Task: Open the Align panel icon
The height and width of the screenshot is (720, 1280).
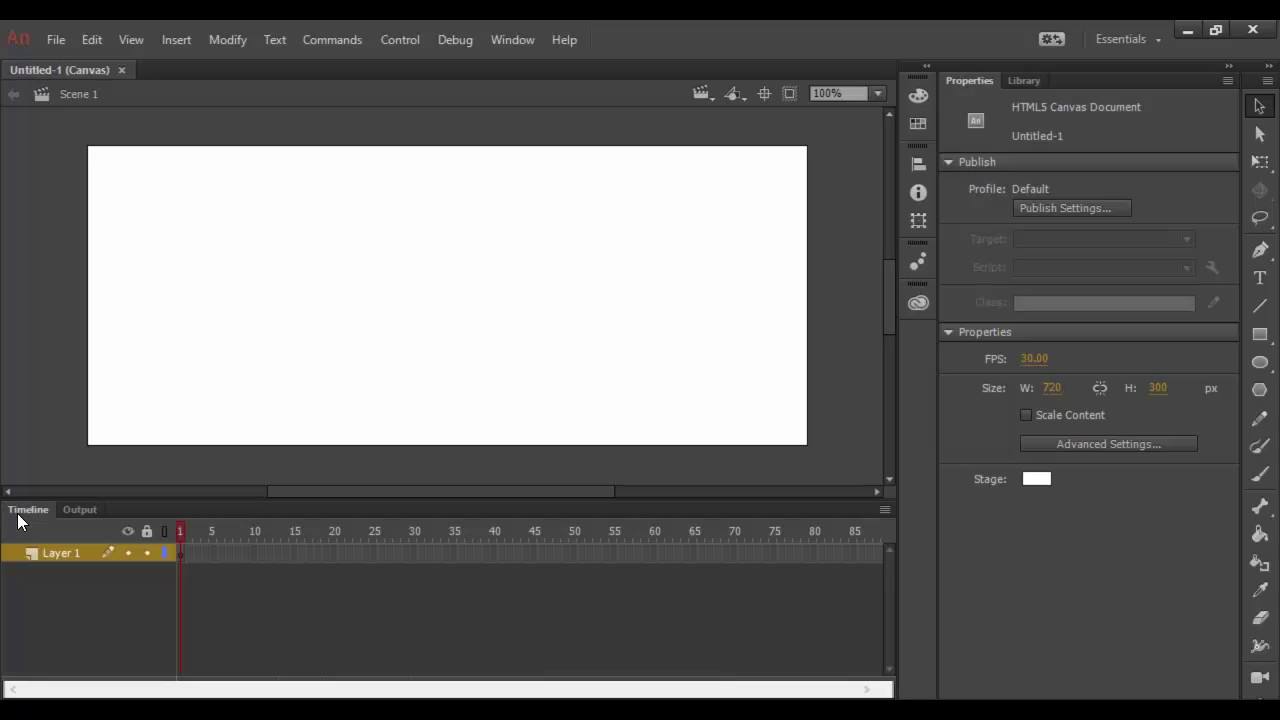Action: [918, 164]
